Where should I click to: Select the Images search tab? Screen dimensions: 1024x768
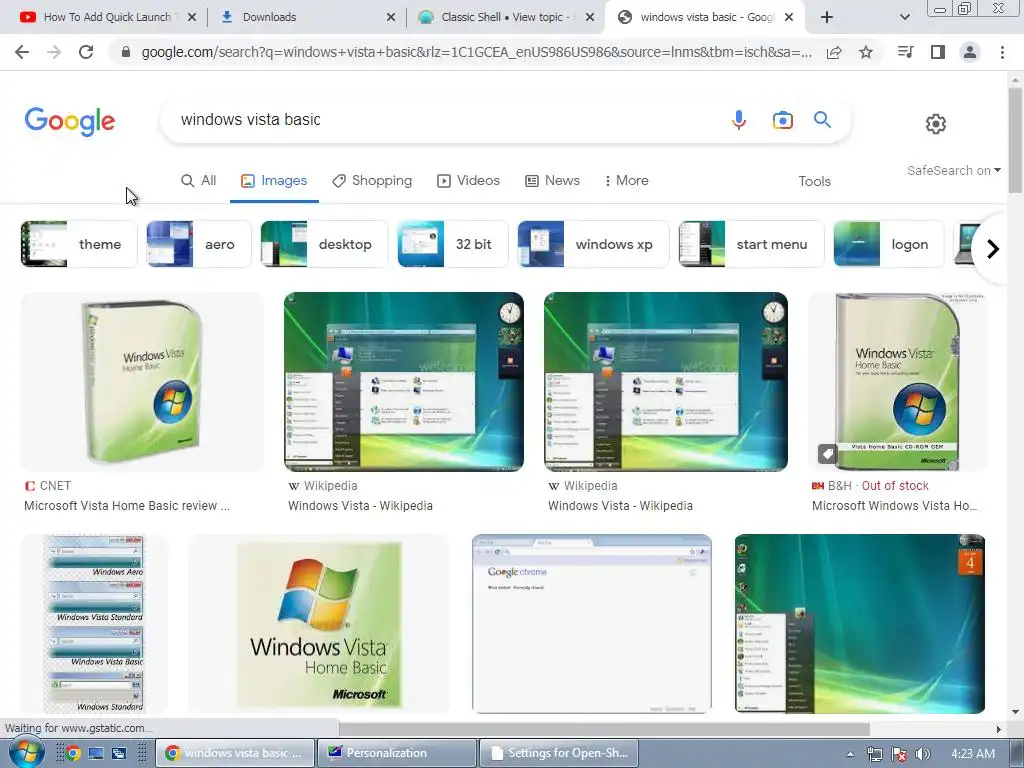pyautogui.click(x=274, y=180)
